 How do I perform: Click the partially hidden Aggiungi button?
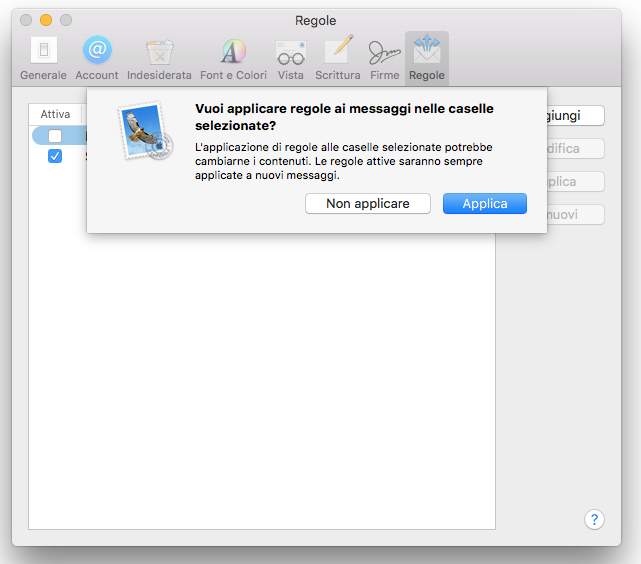pyautogui.click(x=576, y=116)
